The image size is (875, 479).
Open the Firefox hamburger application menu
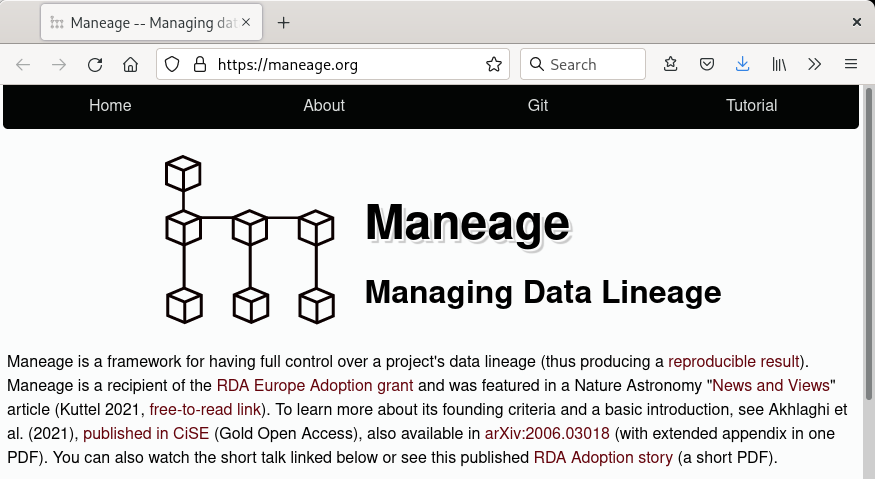click(x=851, y=64)
